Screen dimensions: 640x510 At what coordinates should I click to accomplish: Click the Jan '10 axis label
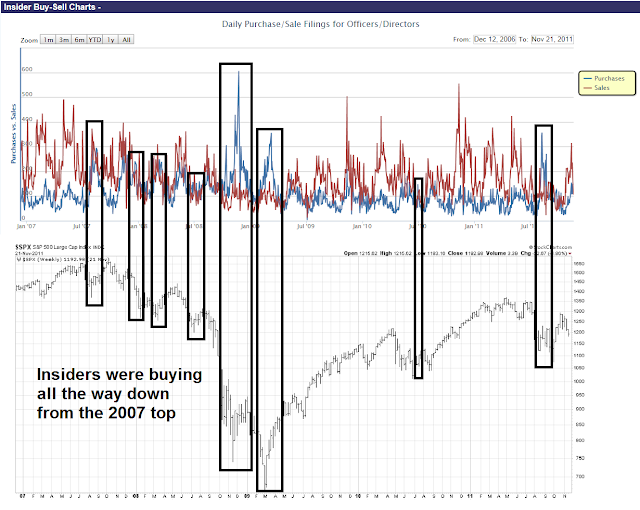(362, 226)
